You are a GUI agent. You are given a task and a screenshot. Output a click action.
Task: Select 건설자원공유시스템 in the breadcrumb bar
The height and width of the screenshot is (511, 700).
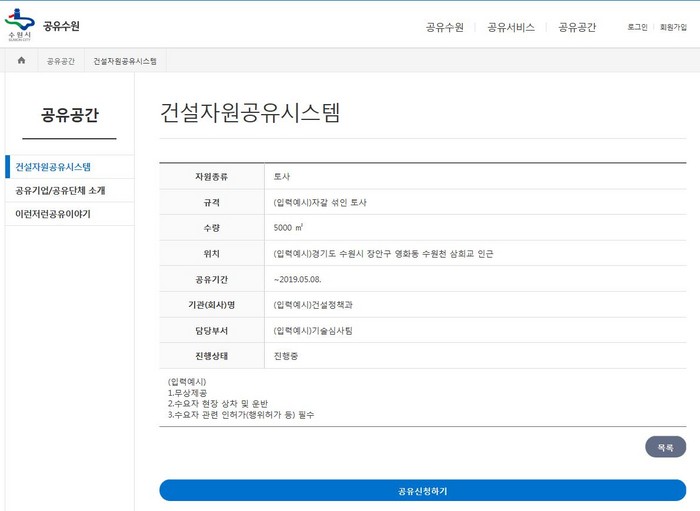125,61
